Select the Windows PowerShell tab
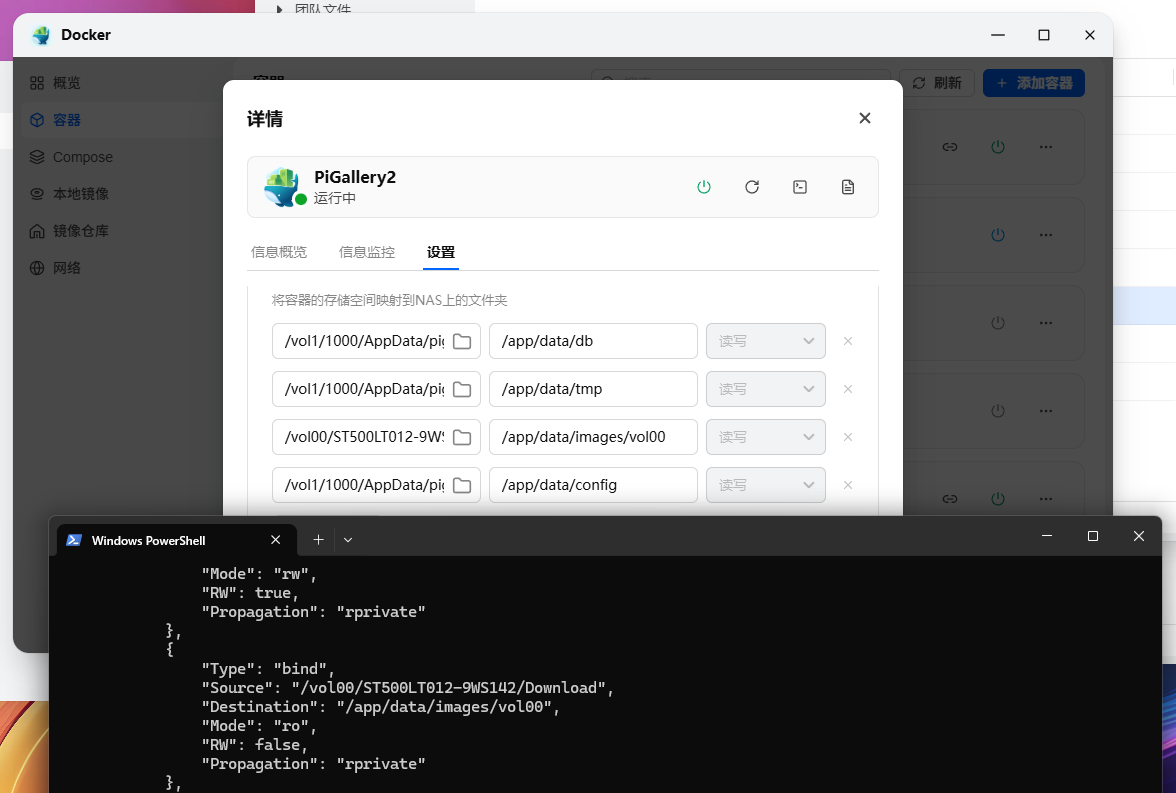Viewport: 1176px width, 793px height. coord(177,540)
